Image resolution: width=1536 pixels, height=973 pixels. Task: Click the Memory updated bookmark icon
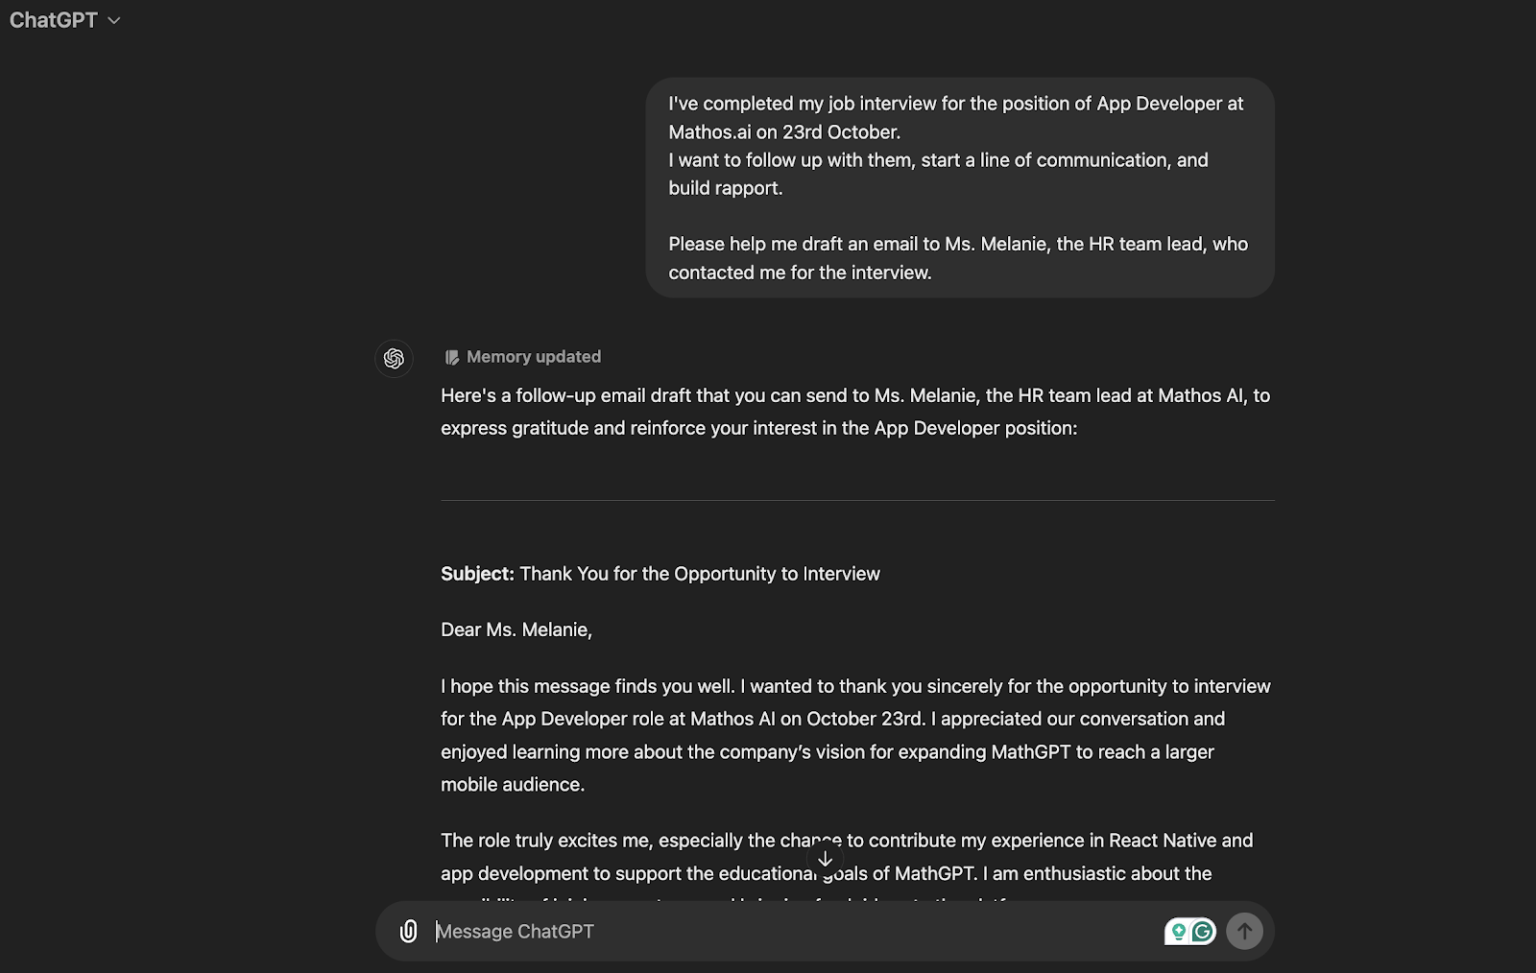[x=452, y=356]
